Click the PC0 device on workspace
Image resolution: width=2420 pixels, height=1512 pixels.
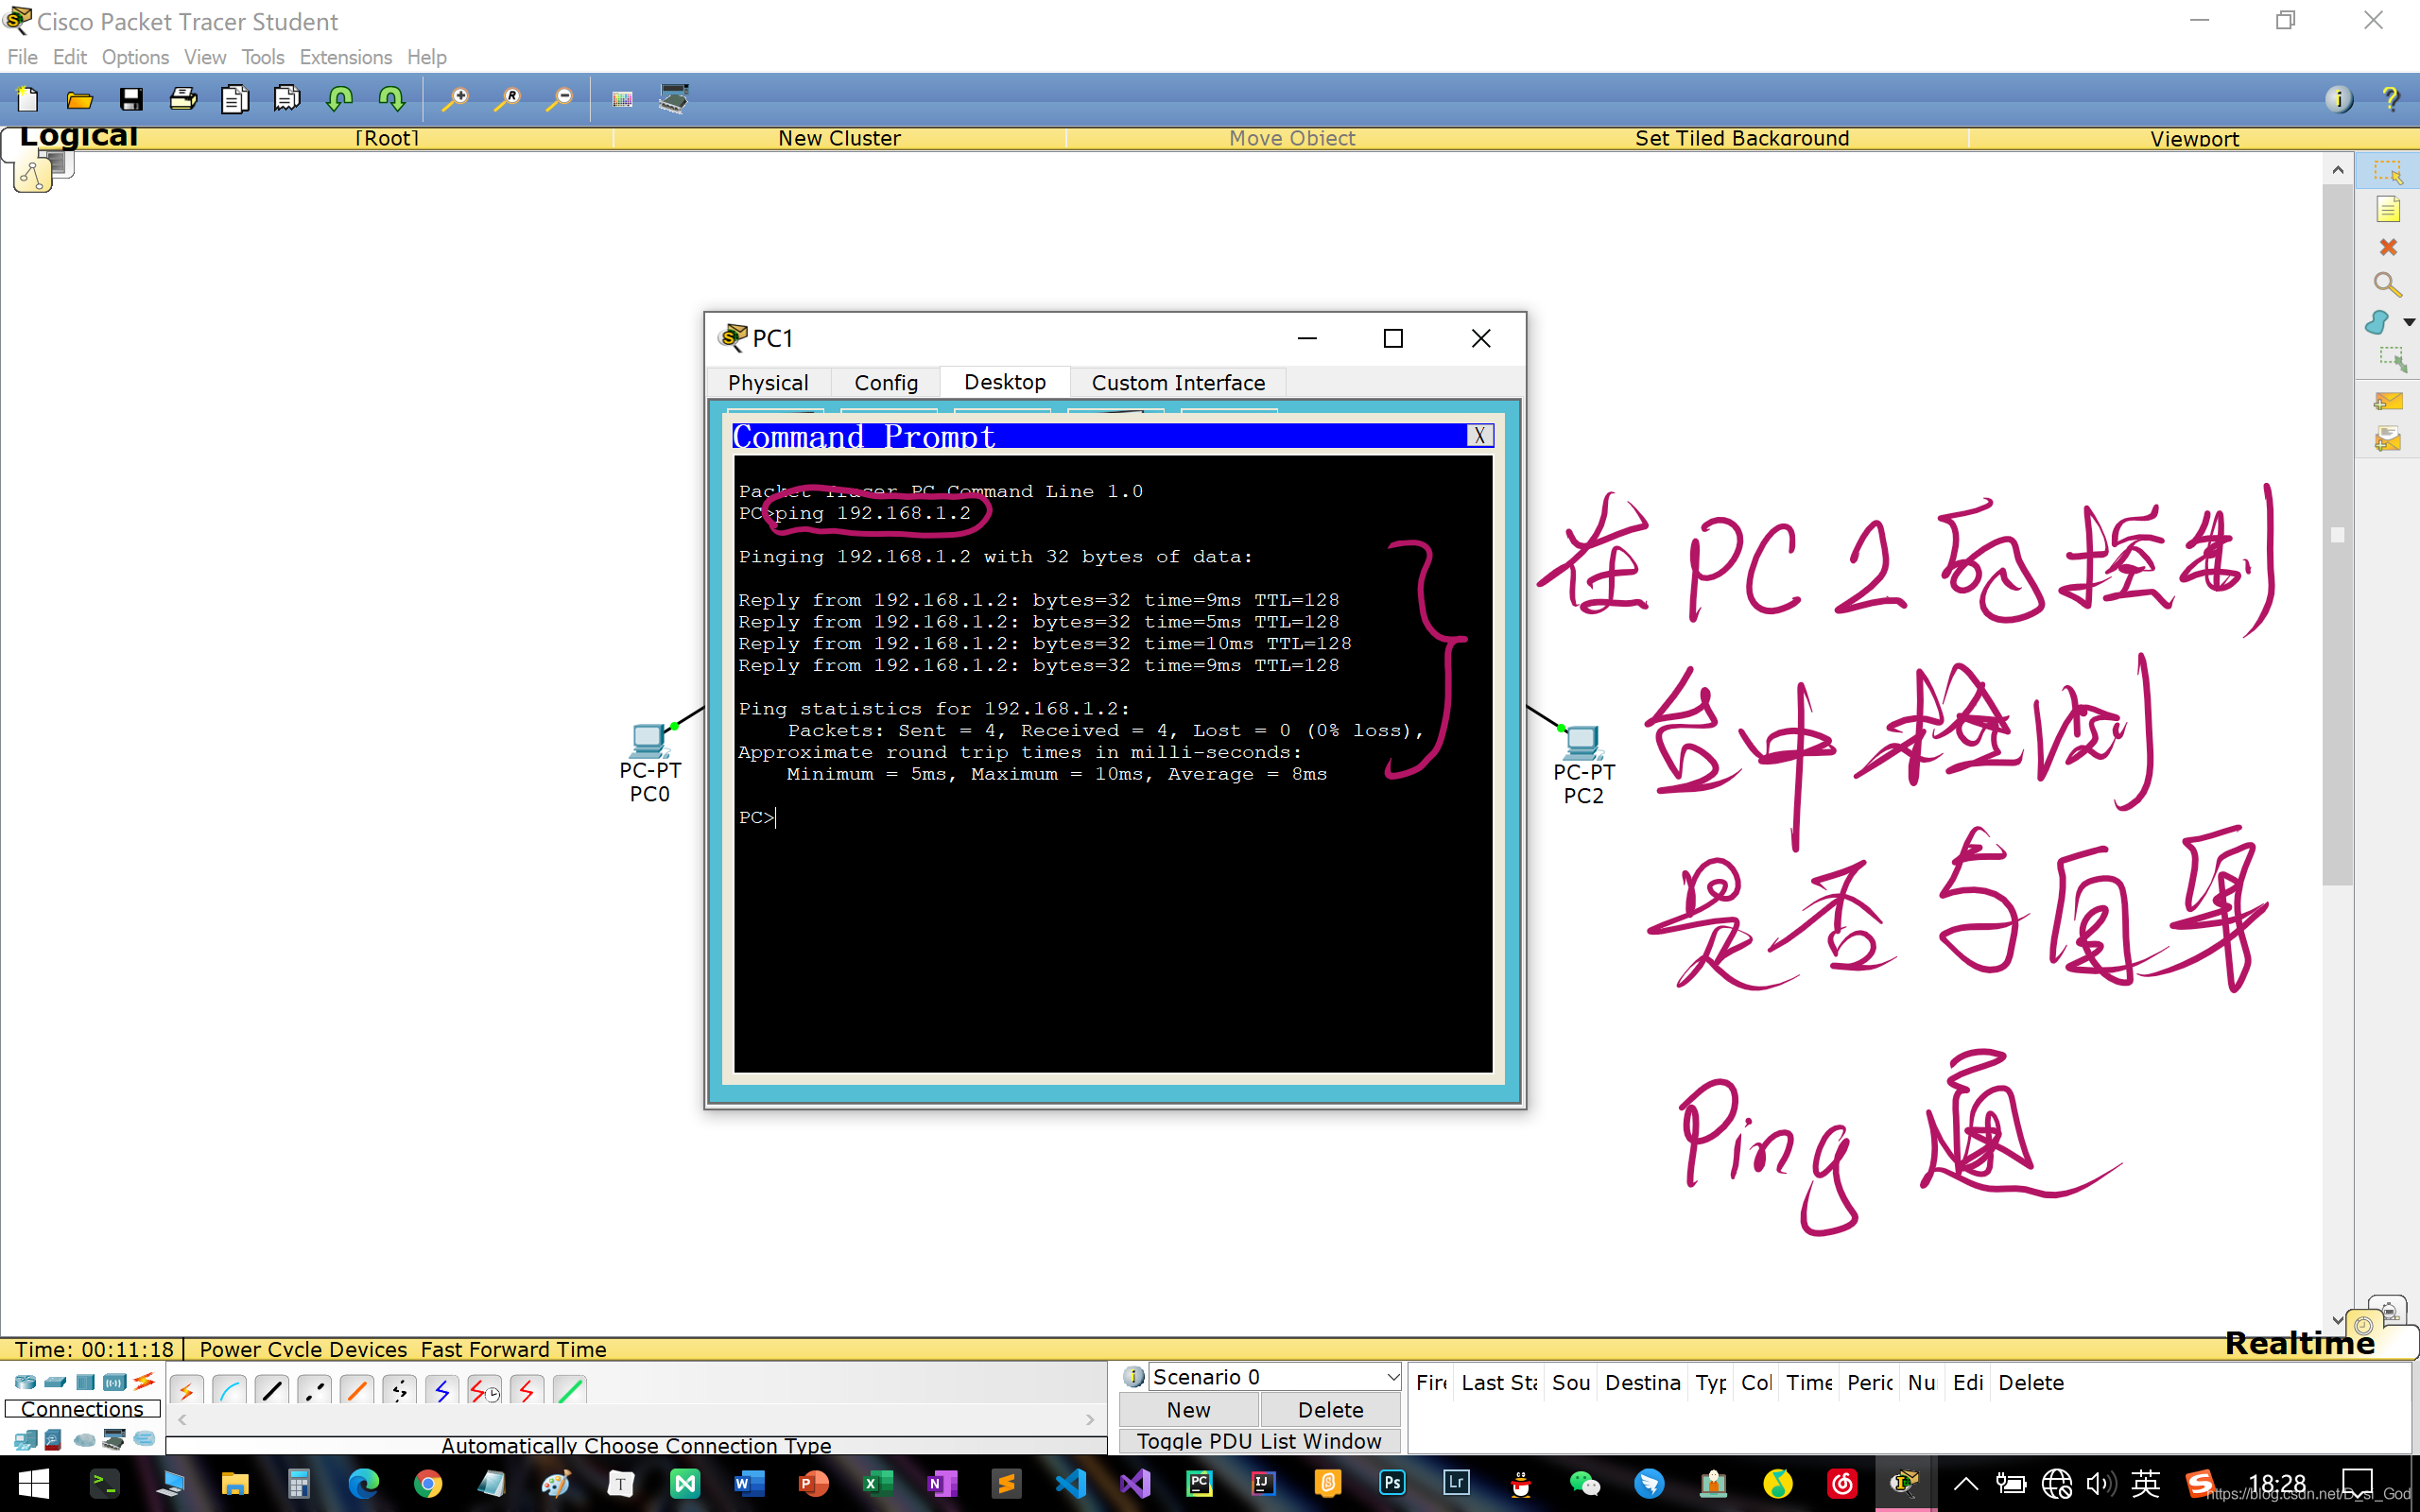tap(649, 741)
